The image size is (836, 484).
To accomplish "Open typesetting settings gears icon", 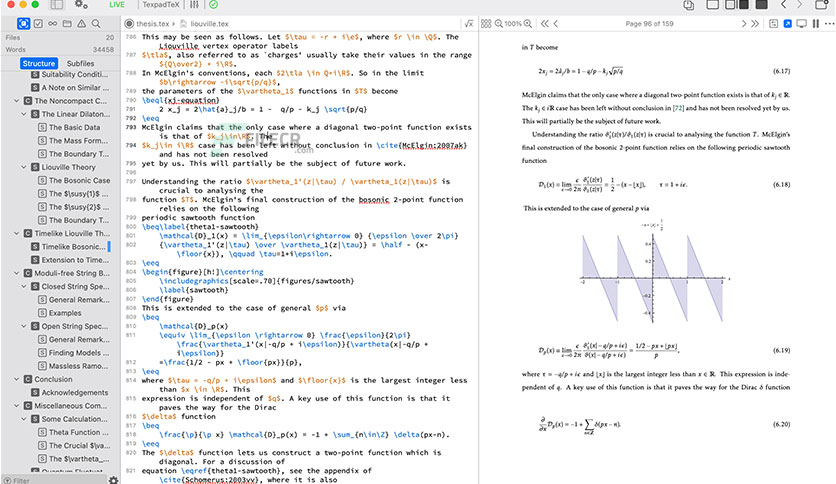I will (x=81, y=5).
